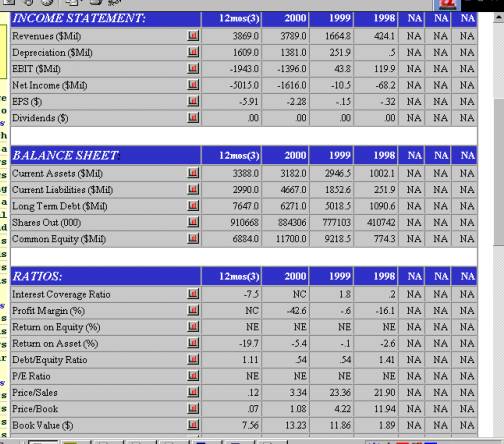This screenshot has height=444, width=504.
Task: Click the EPS row chart icon
Action: point(193,101)
